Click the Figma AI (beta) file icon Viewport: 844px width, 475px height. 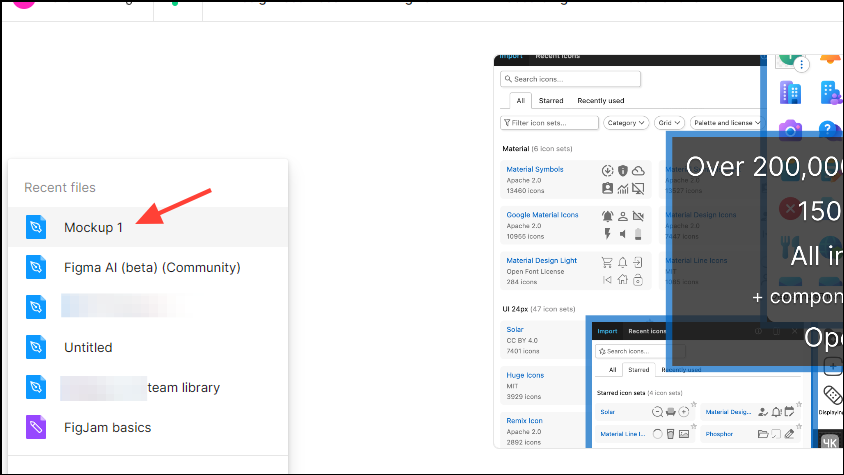[36, 267]
